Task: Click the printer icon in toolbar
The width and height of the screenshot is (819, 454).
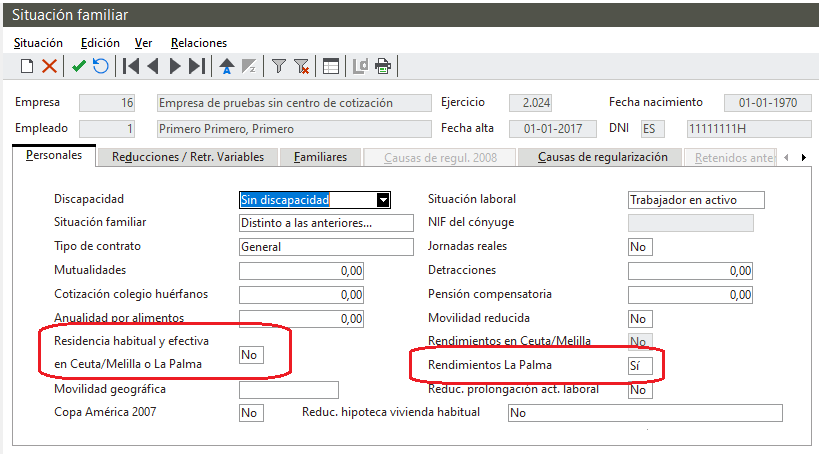Action: [383, 67]
